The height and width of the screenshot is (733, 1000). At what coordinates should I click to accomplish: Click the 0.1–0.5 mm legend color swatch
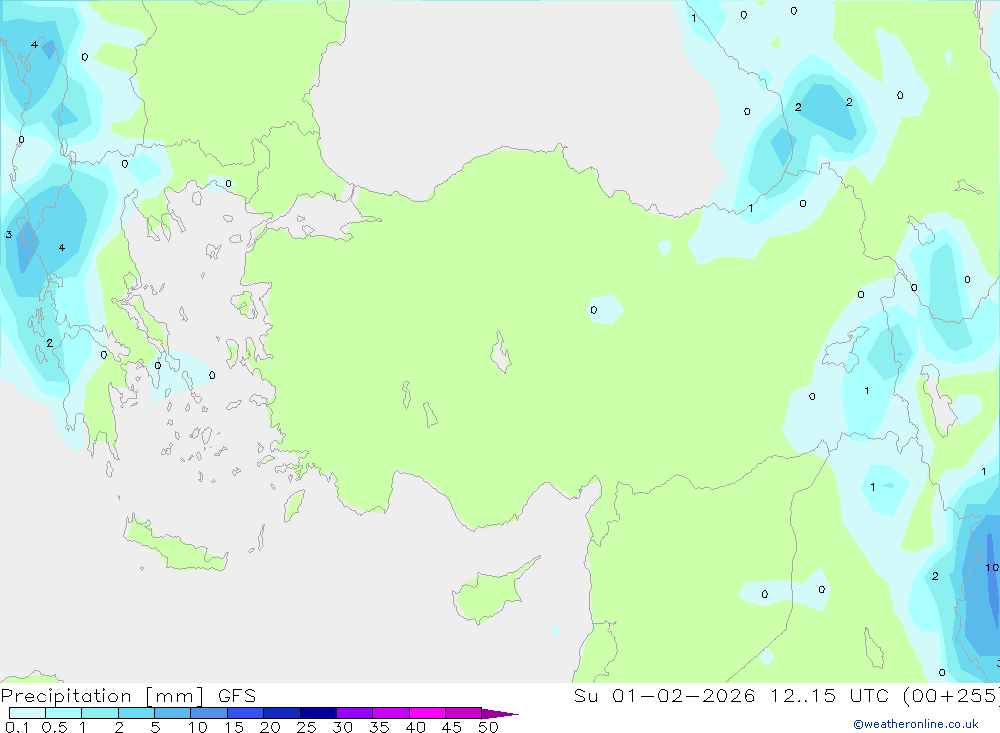pyautogui.click(x=27, y=713)
